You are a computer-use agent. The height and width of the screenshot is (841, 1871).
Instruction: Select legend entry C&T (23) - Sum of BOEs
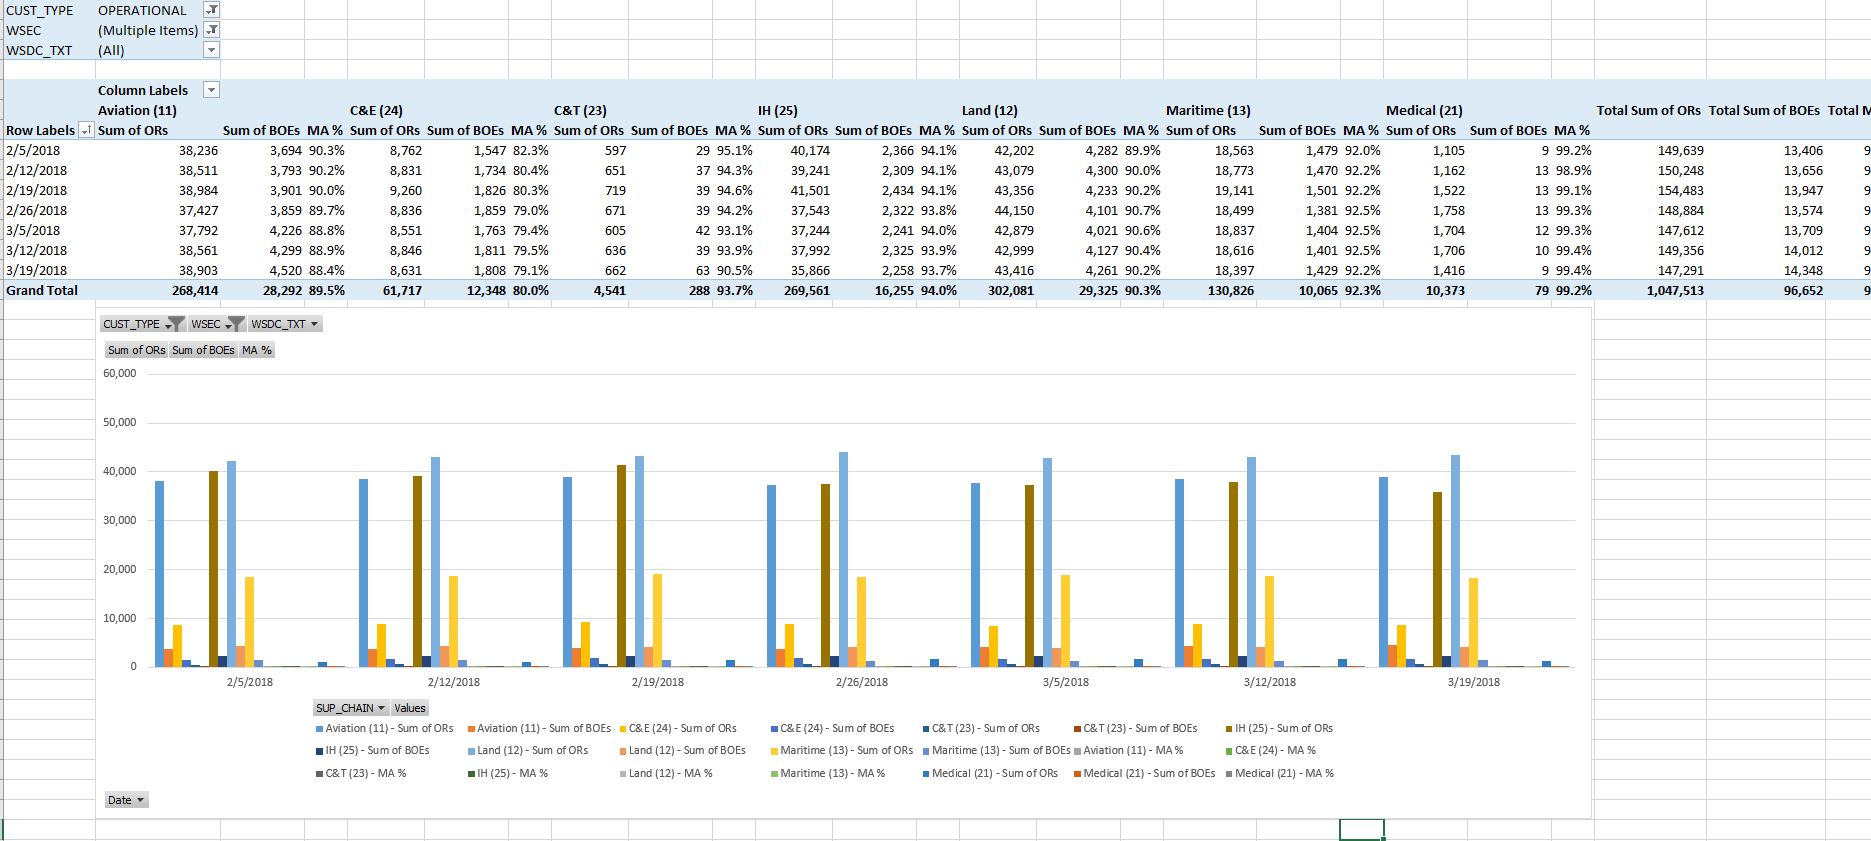click(1135, 728)
